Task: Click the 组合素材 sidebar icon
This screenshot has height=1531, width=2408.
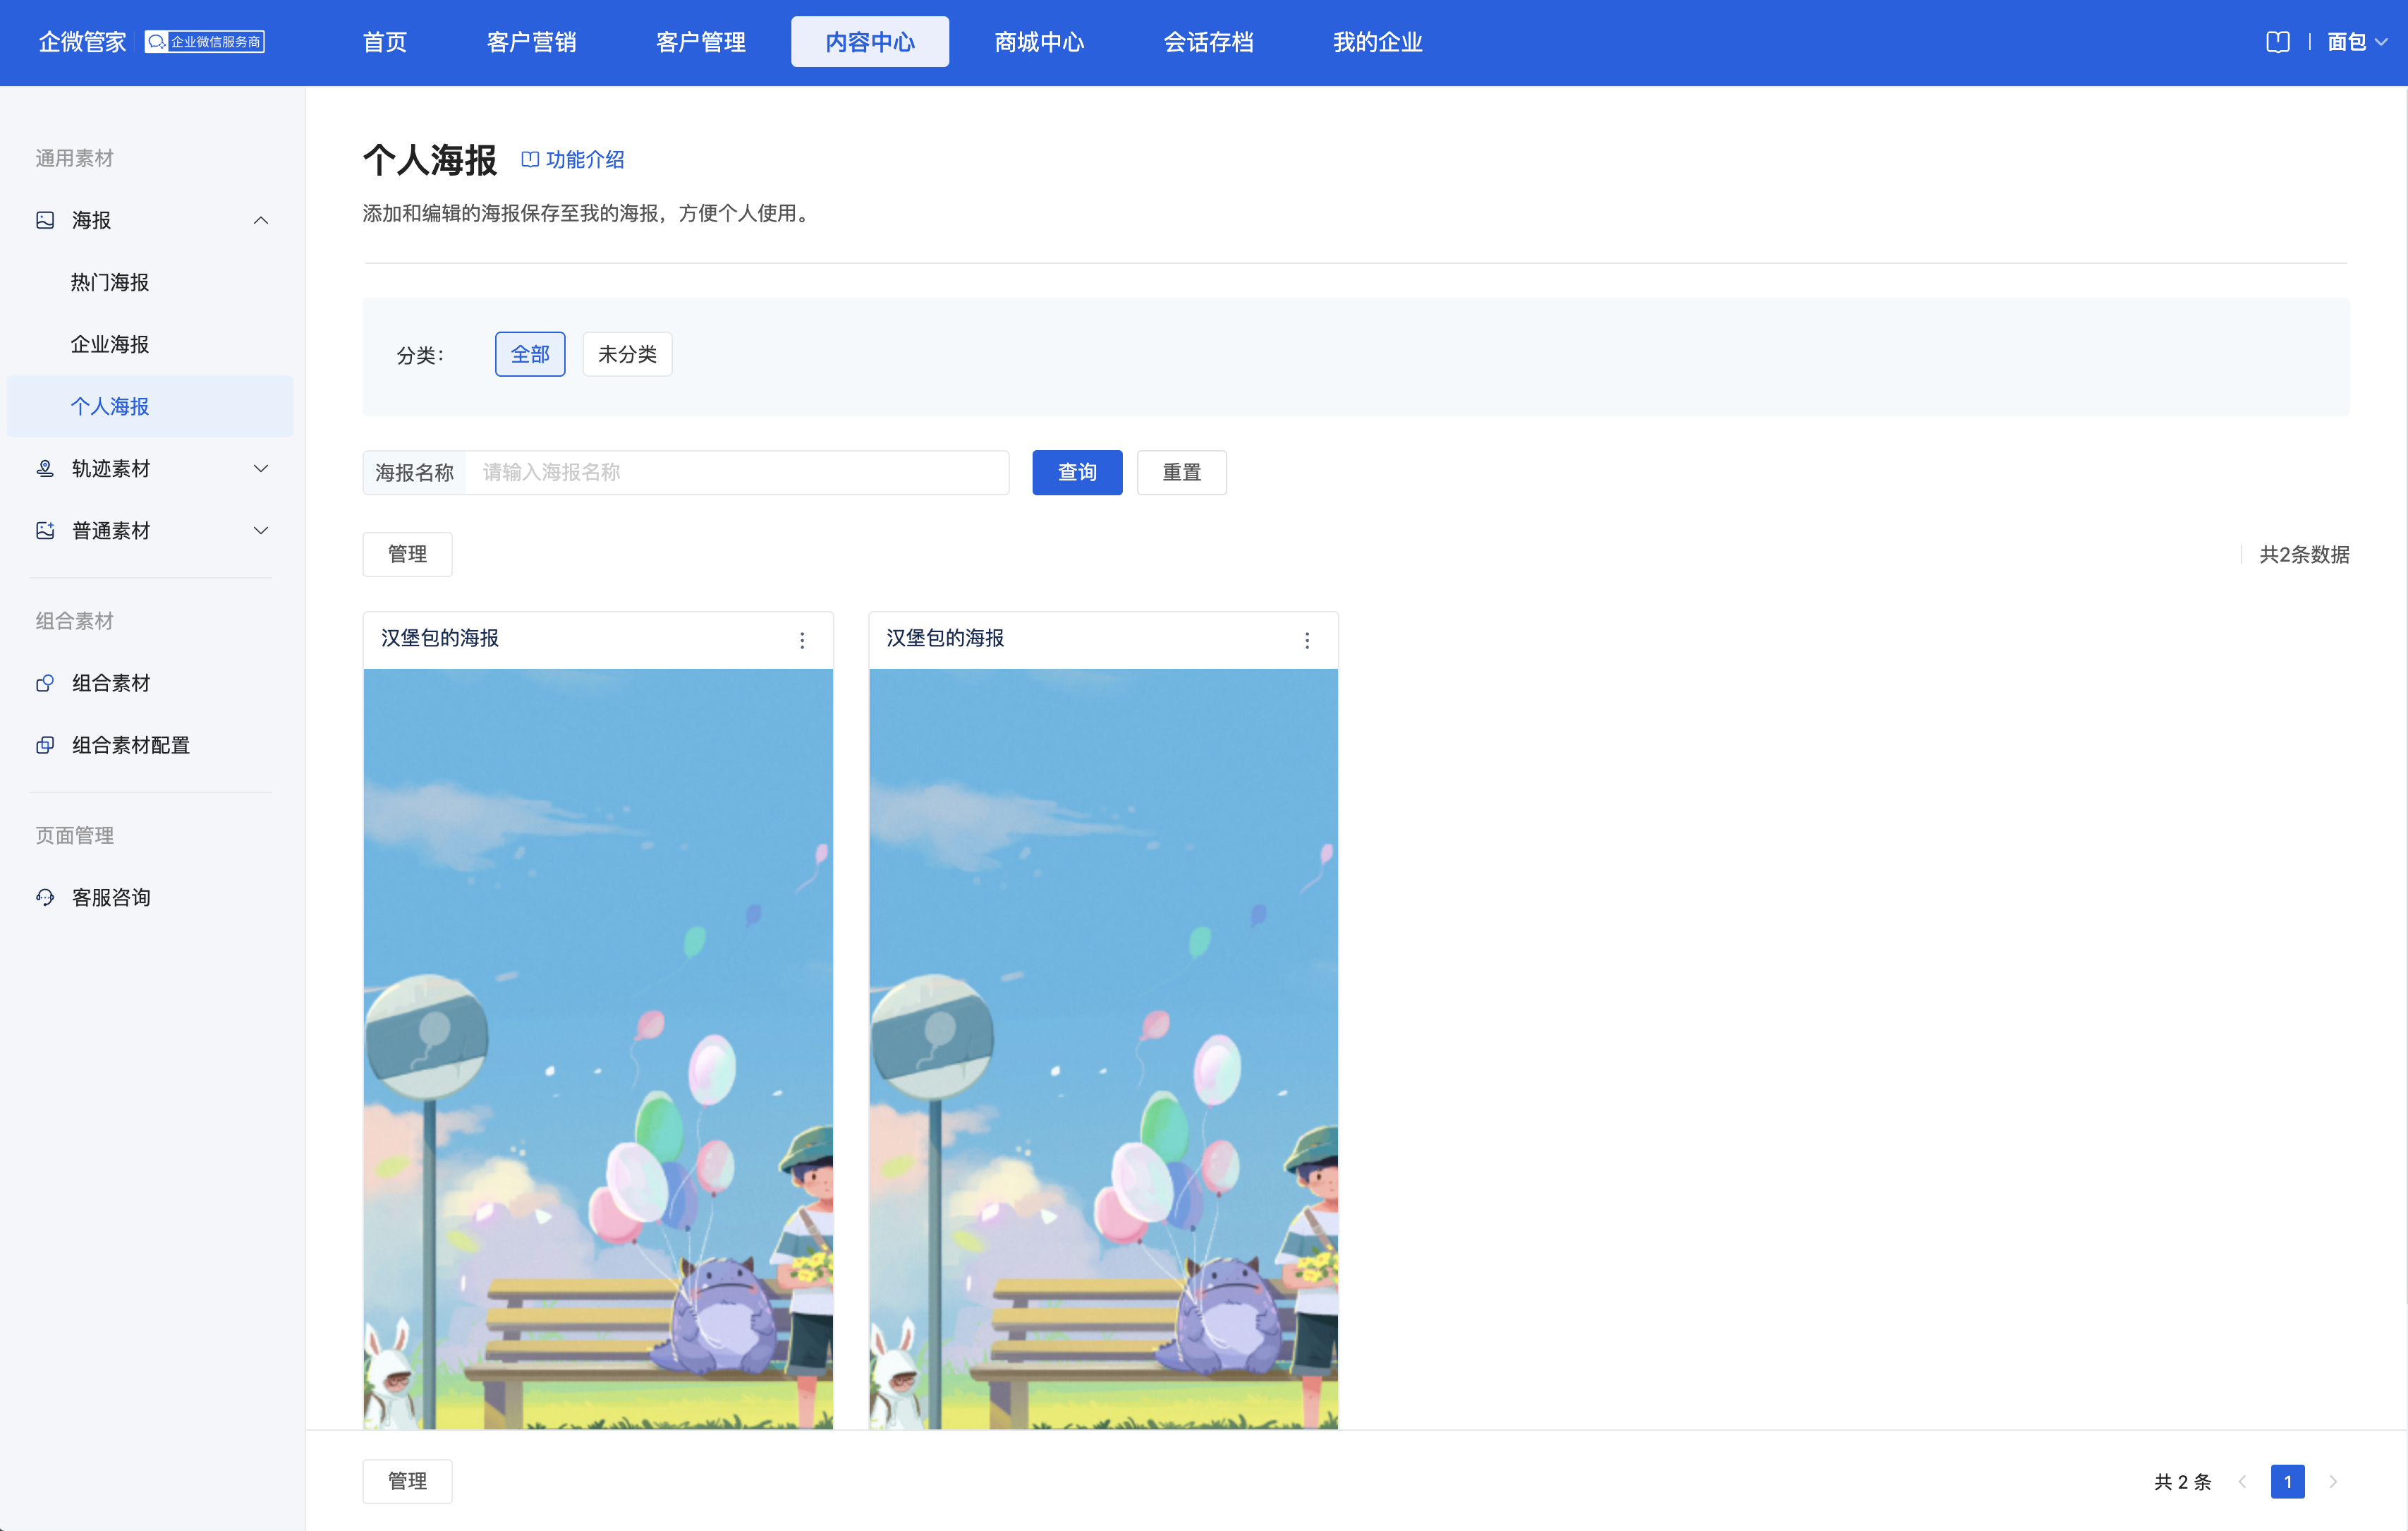Action: 45,683
